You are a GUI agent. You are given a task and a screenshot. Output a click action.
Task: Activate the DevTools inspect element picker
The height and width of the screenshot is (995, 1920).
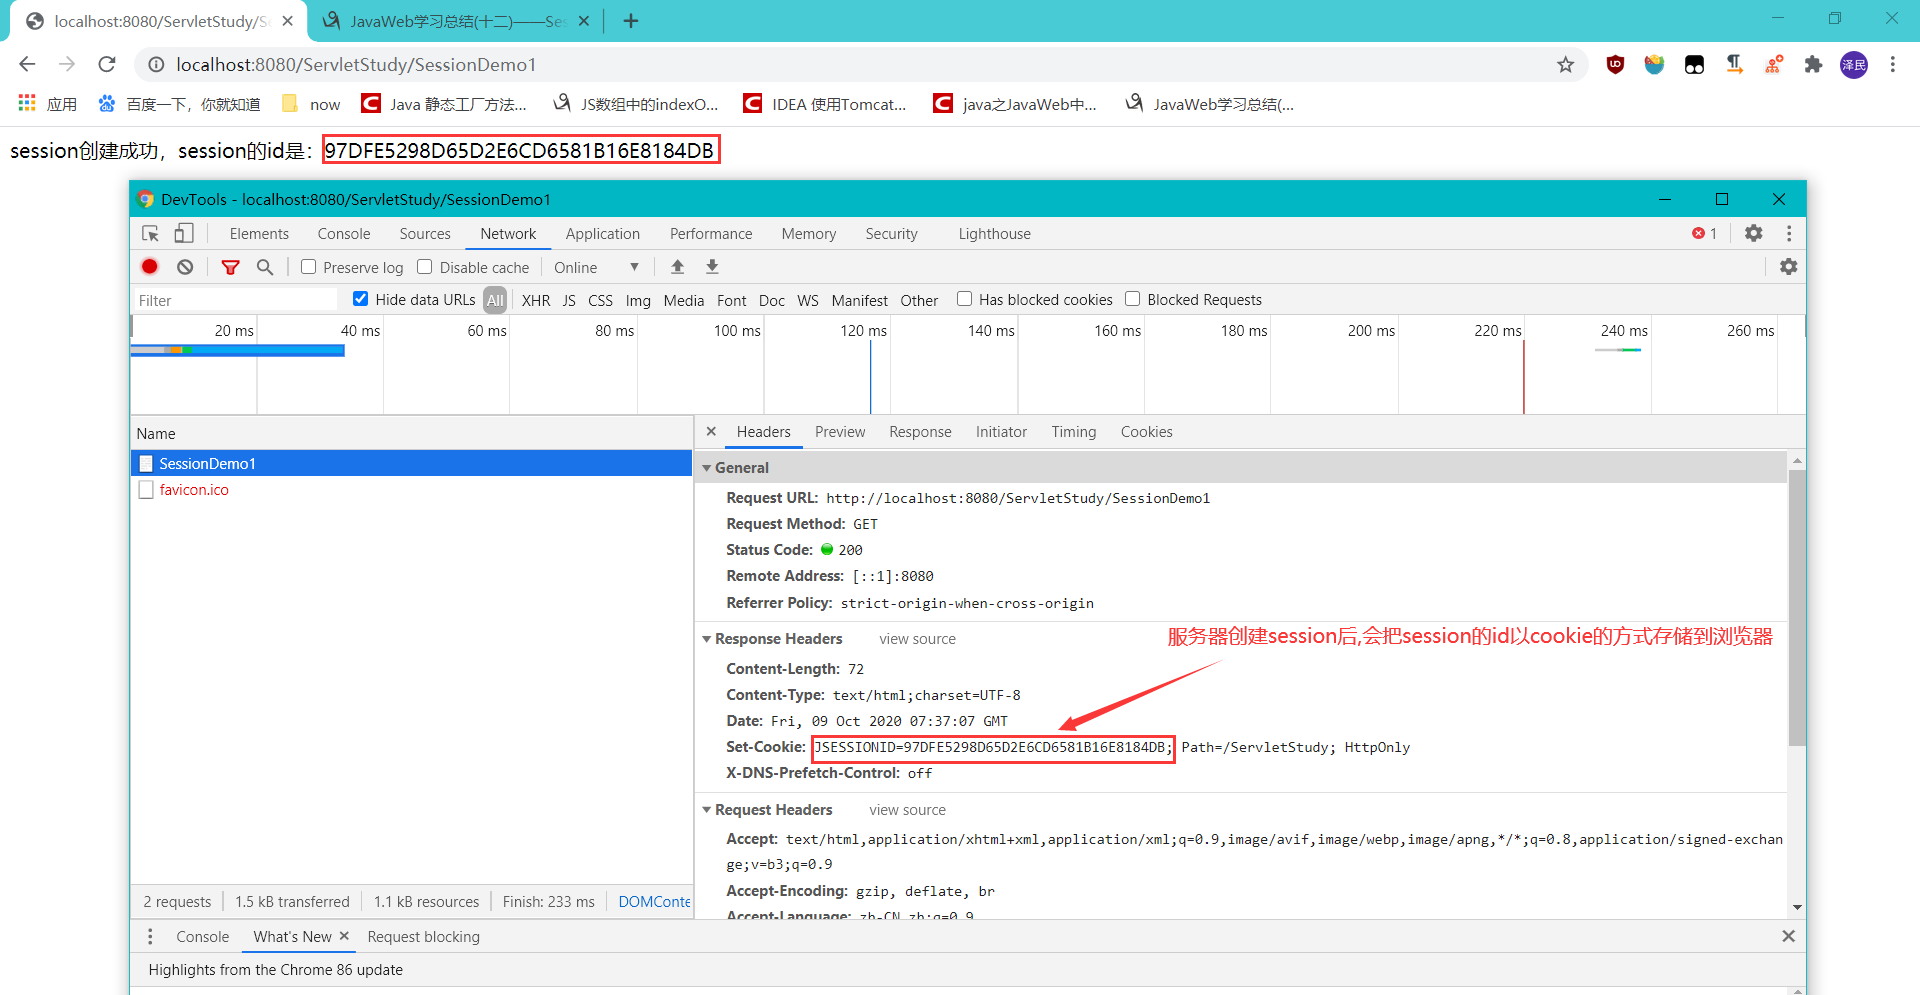(151, 233)
